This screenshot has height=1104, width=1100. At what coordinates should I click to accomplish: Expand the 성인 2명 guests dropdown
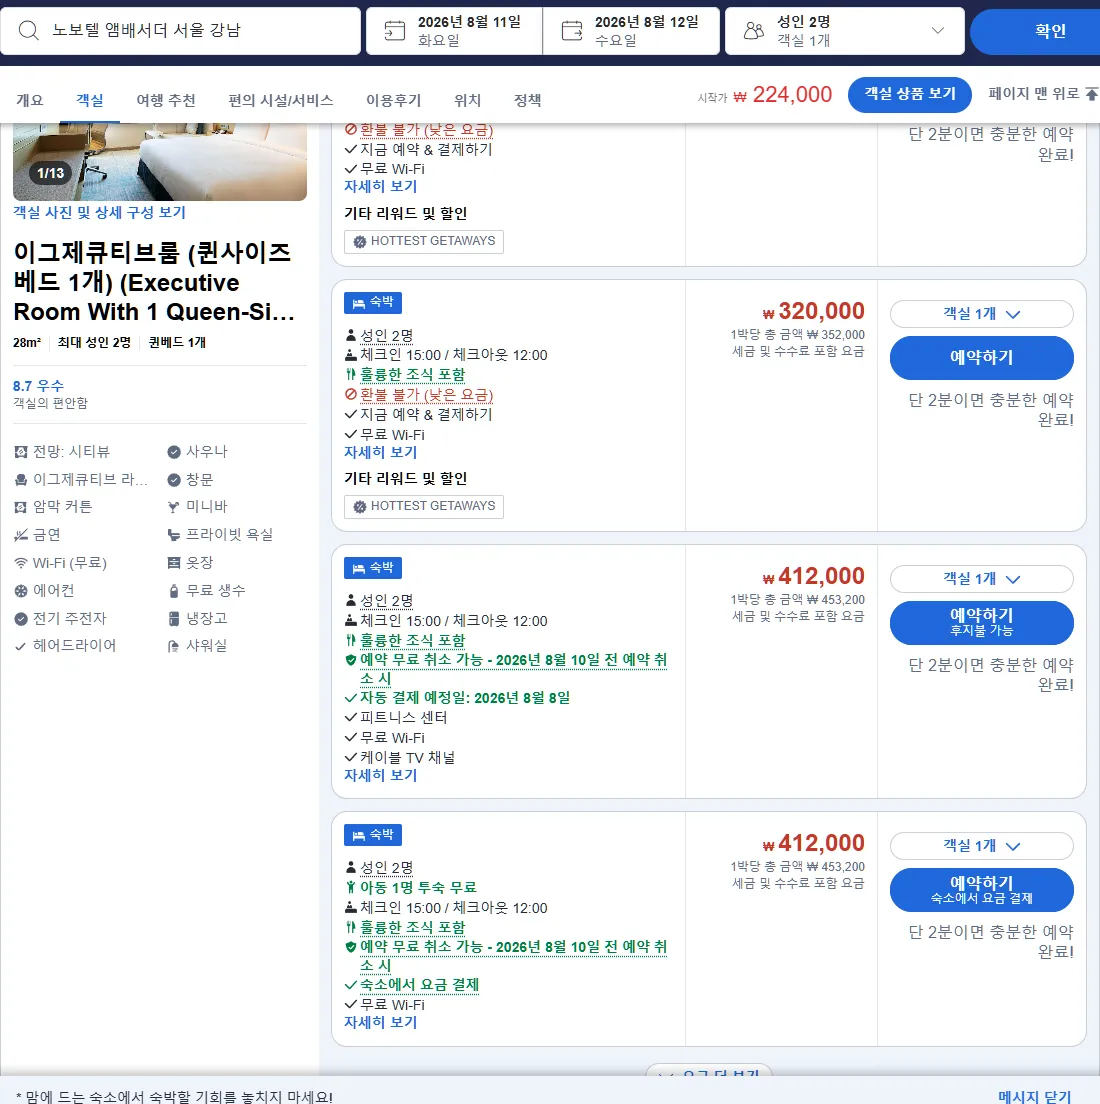tap(844, 31)
